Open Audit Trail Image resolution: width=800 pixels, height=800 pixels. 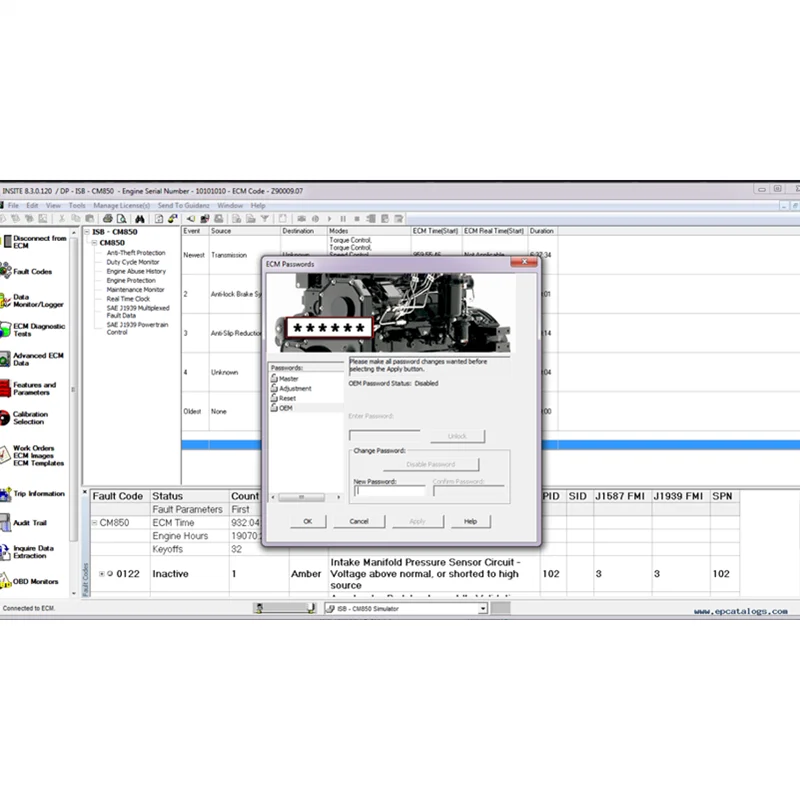(23, 522)
